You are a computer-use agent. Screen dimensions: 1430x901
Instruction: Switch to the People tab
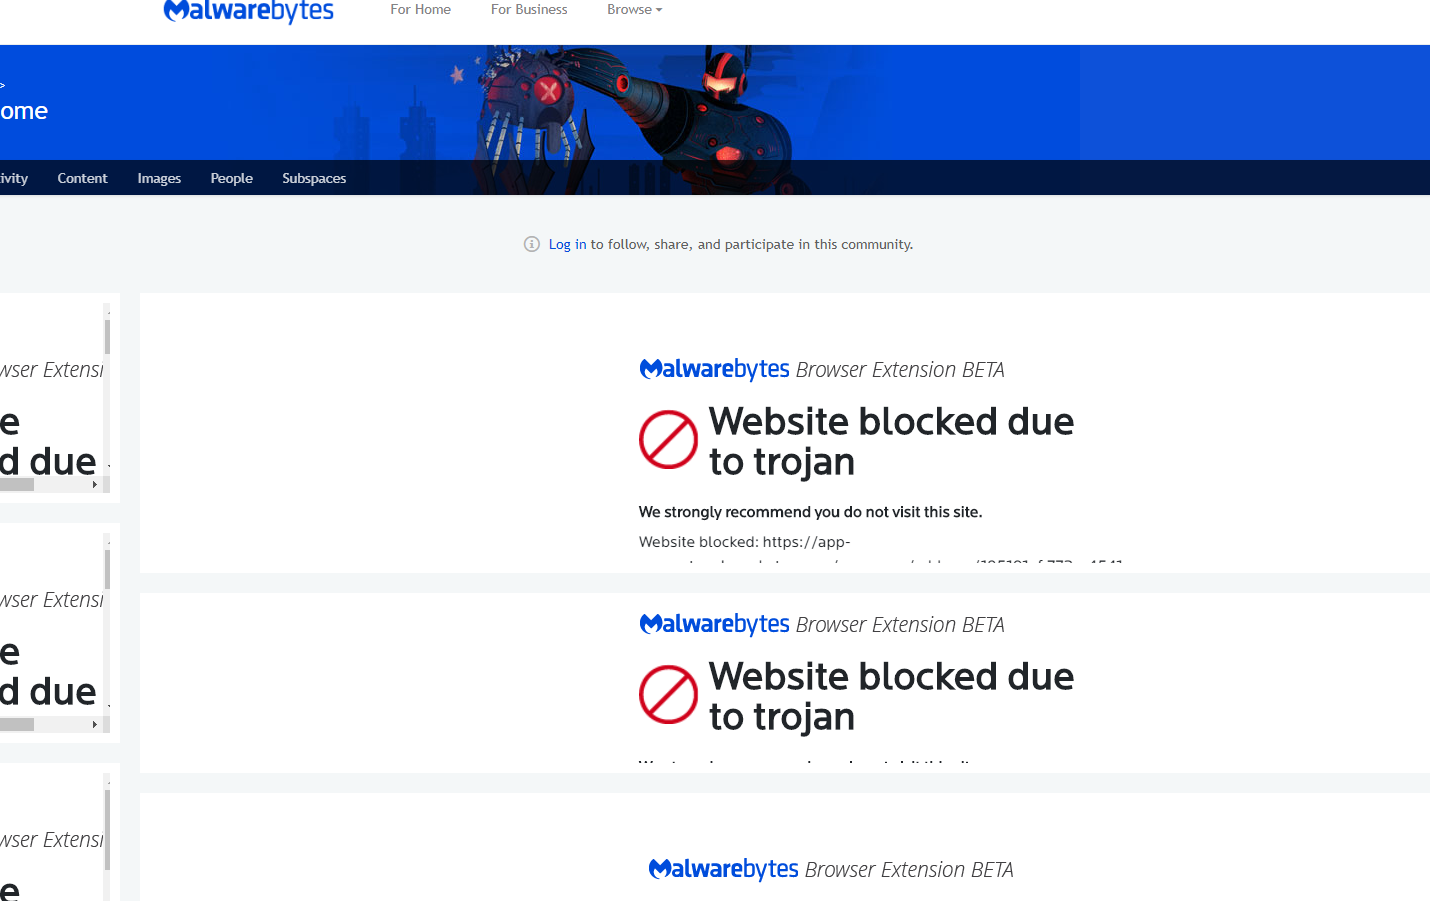pos(232,178)
